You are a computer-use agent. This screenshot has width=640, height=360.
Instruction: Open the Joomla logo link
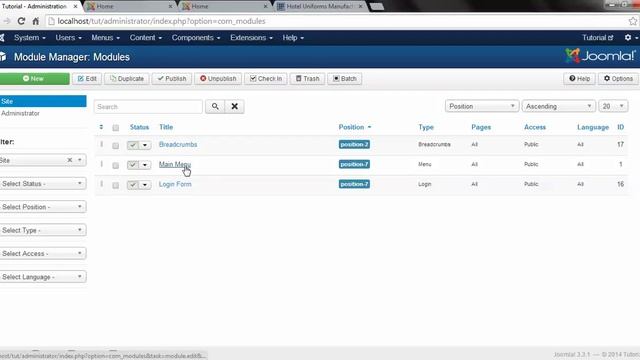tap(600, 56)
